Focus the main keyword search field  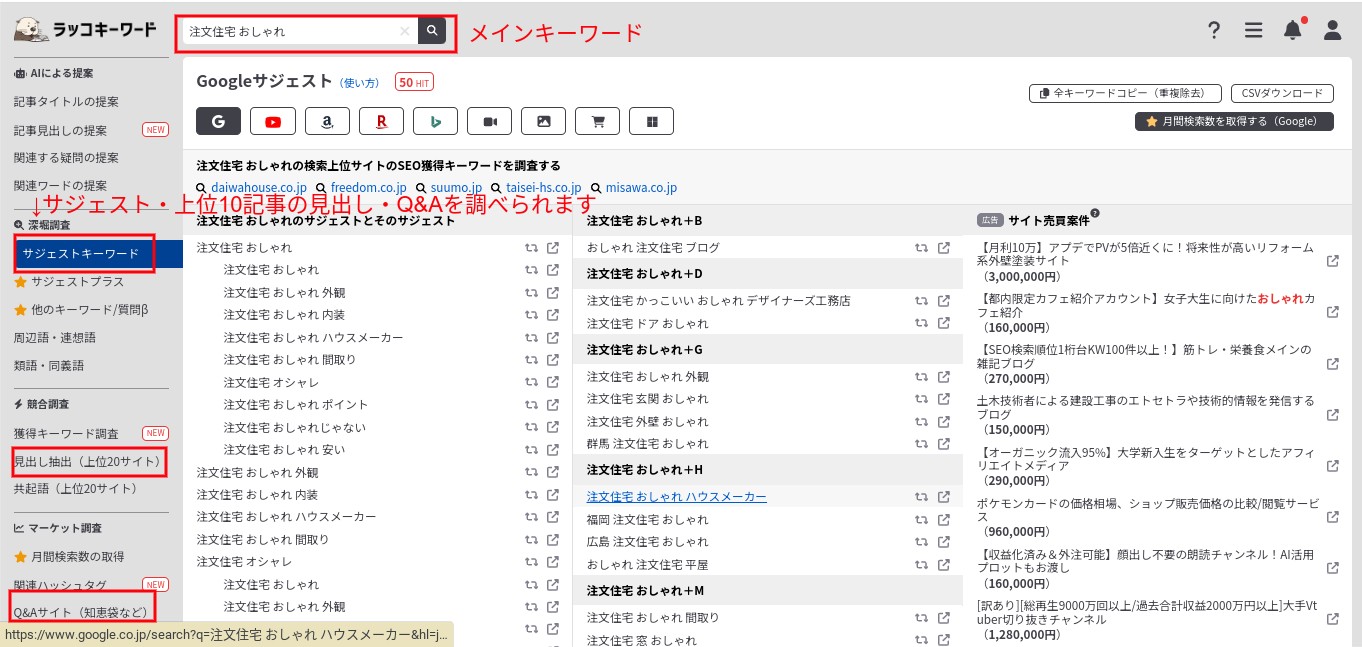pyautogui.click(x=290, y=31)
